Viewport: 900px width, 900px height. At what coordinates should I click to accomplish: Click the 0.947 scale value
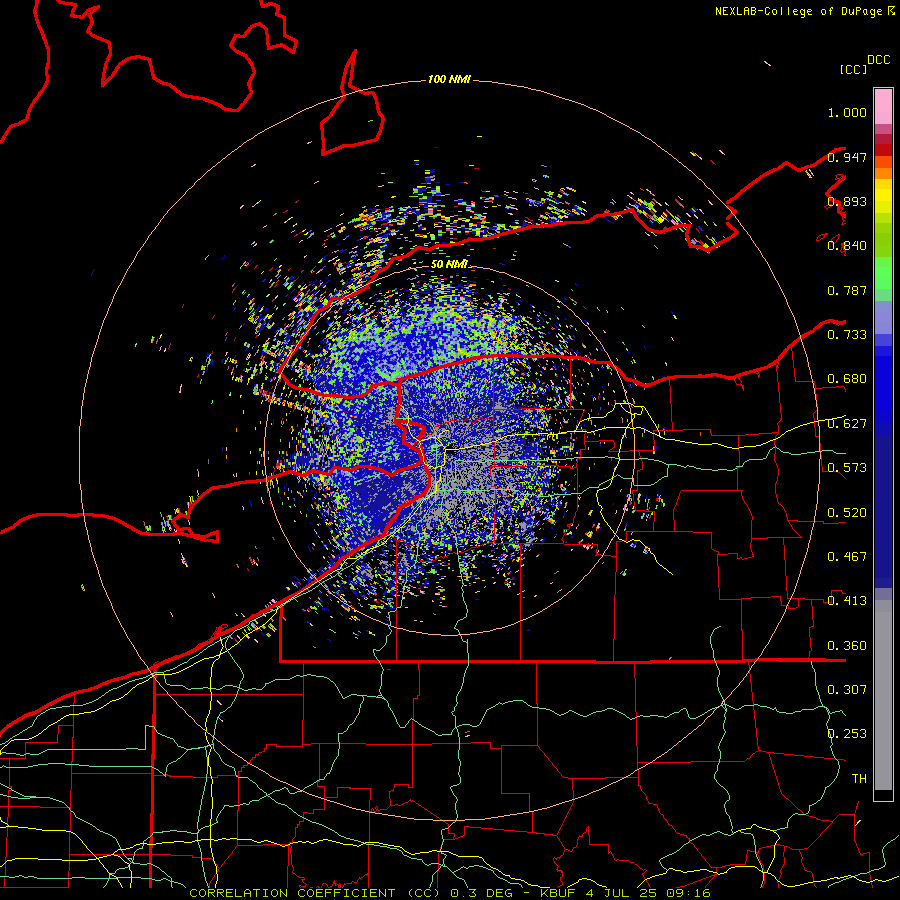pyautogui.click(x=847, y=157)
